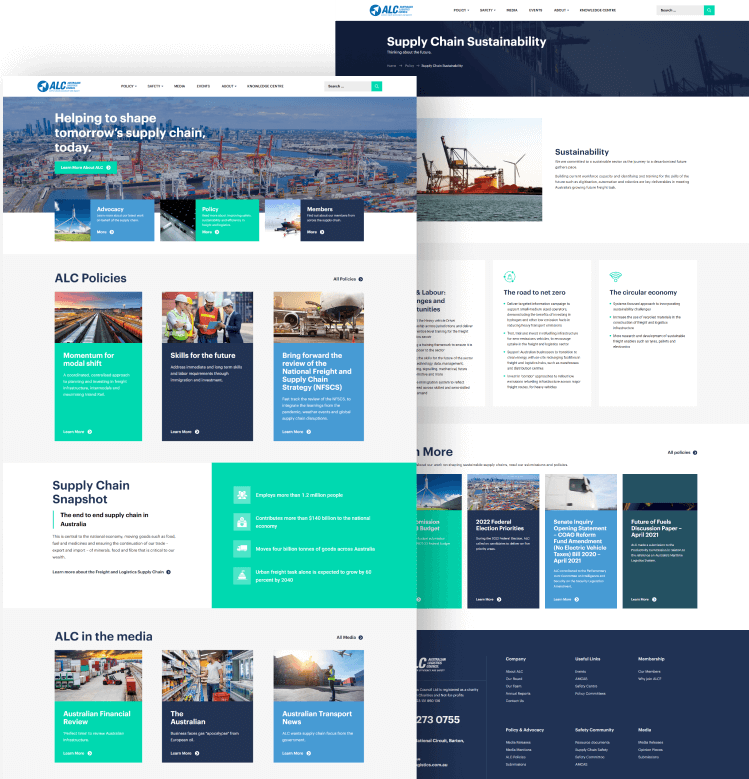Click the people icon beside Employs 1.2 million
The width and height of the screenshot is (749, 779).
(x=242, y=495)
